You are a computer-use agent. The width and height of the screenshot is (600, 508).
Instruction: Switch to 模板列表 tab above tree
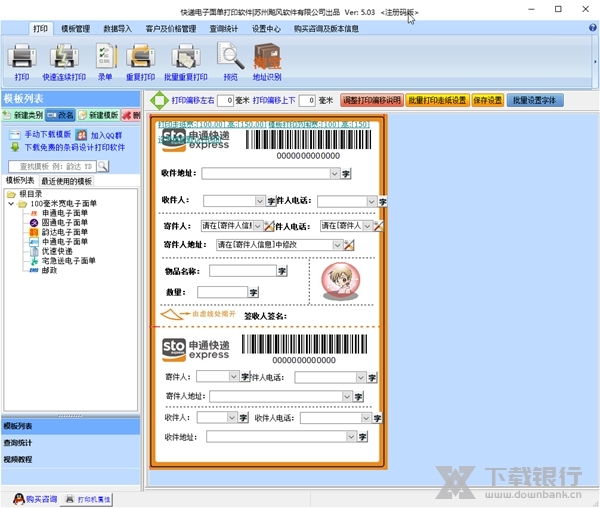point(20,181)
